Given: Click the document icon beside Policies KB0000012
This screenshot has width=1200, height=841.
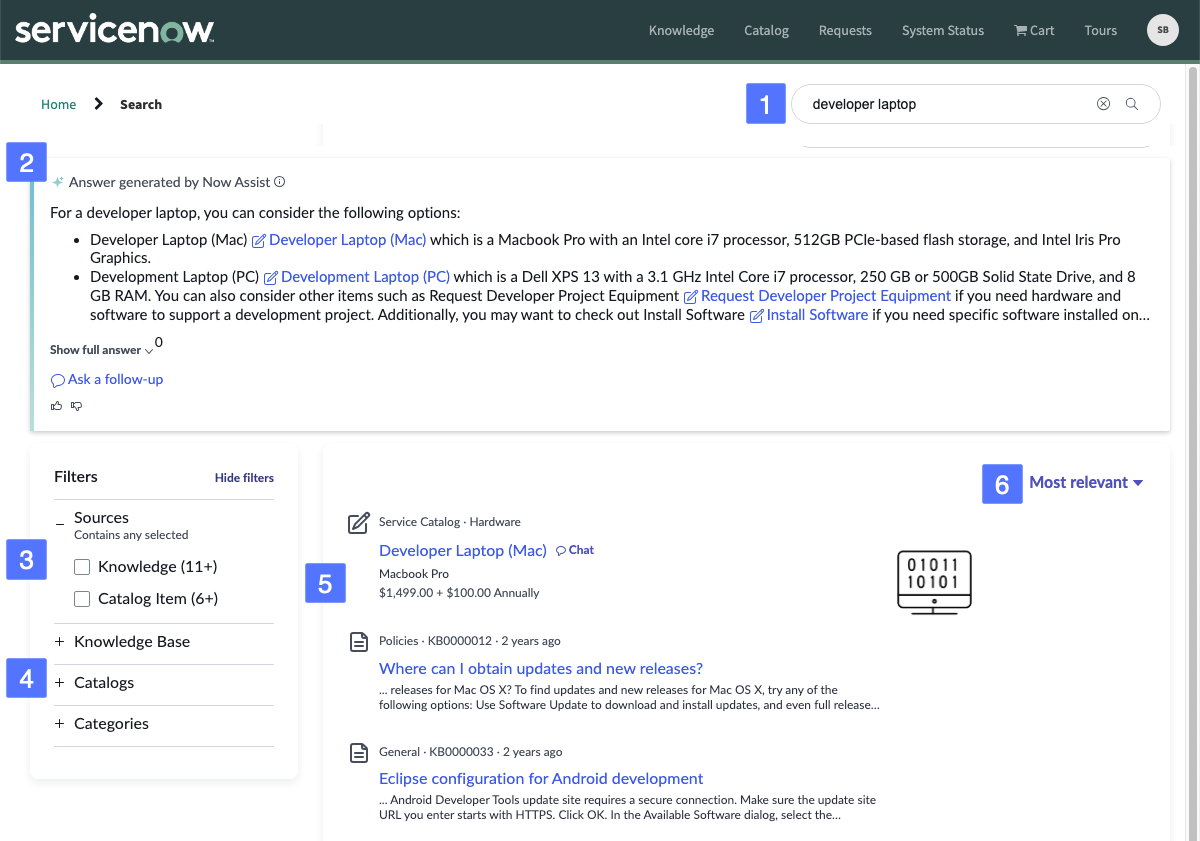Looking at the screenshot, I should tap(358, 642).
